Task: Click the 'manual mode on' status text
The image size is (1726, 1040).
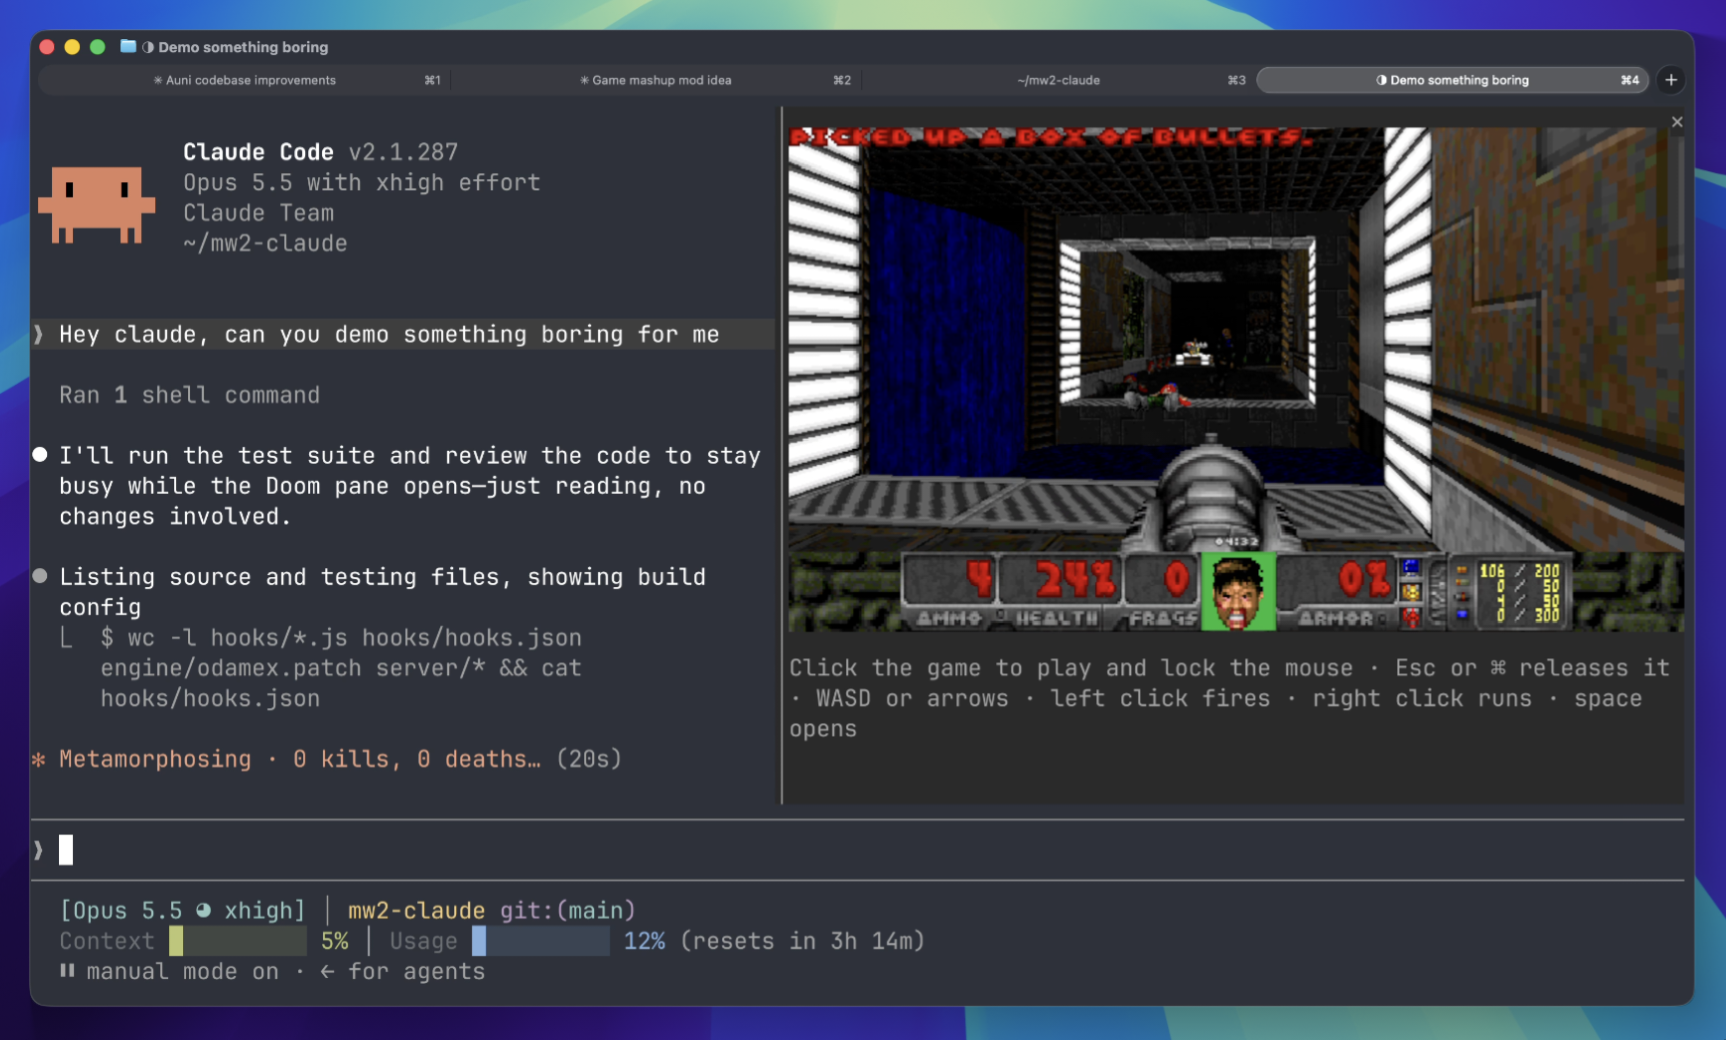Action: point(183,971)
